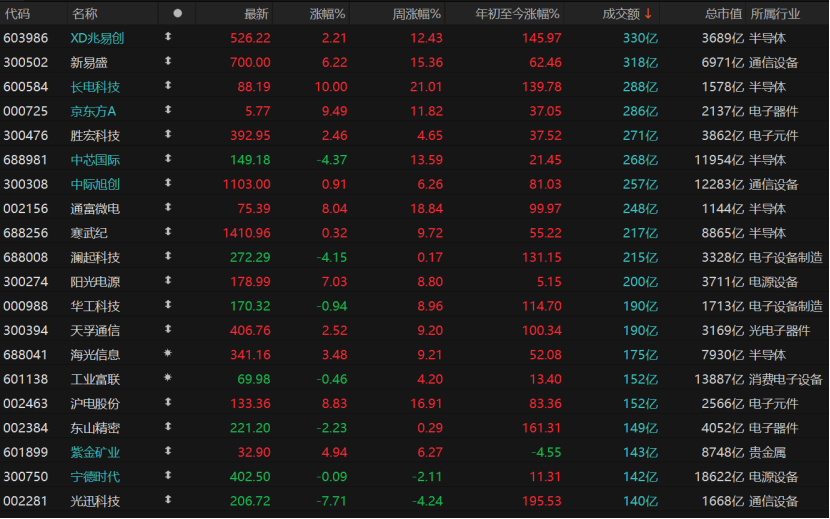The width and height of the screenshot is (830, 519).
Task: Click the star icon in 工业富联 row
Action: pyautogui.click(x=168, y=377)
